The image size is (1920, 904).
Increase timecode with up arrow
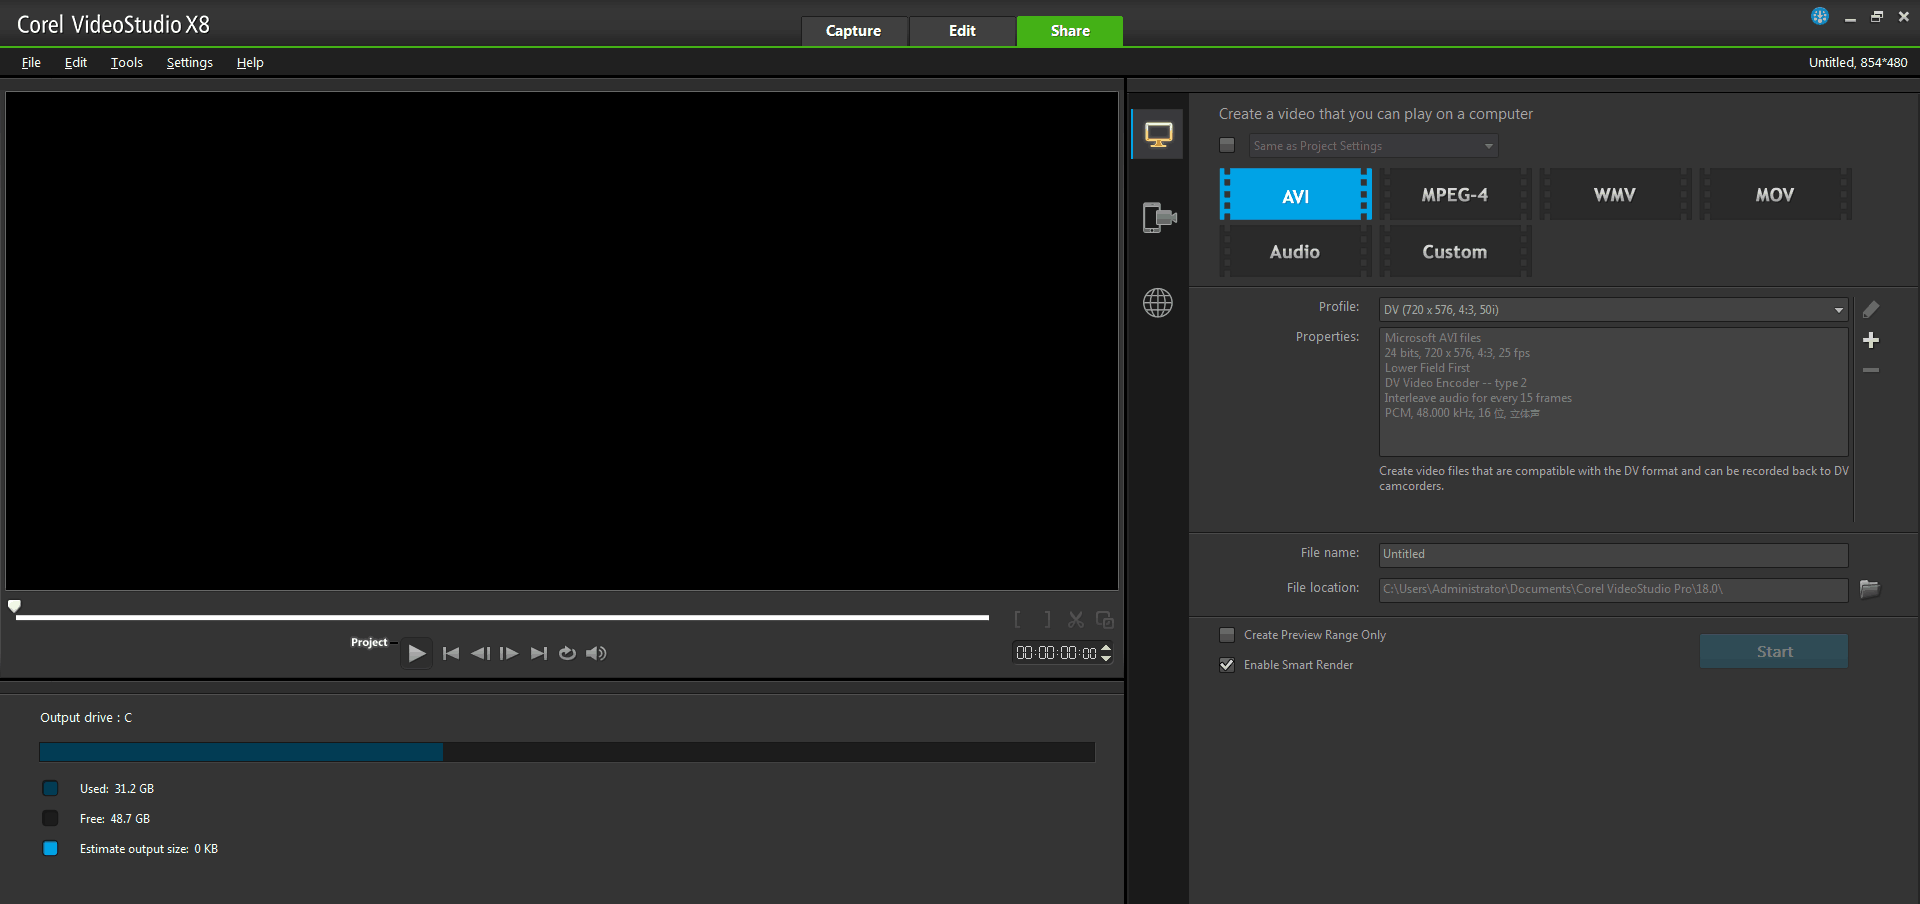click(x=1106, y=648)
